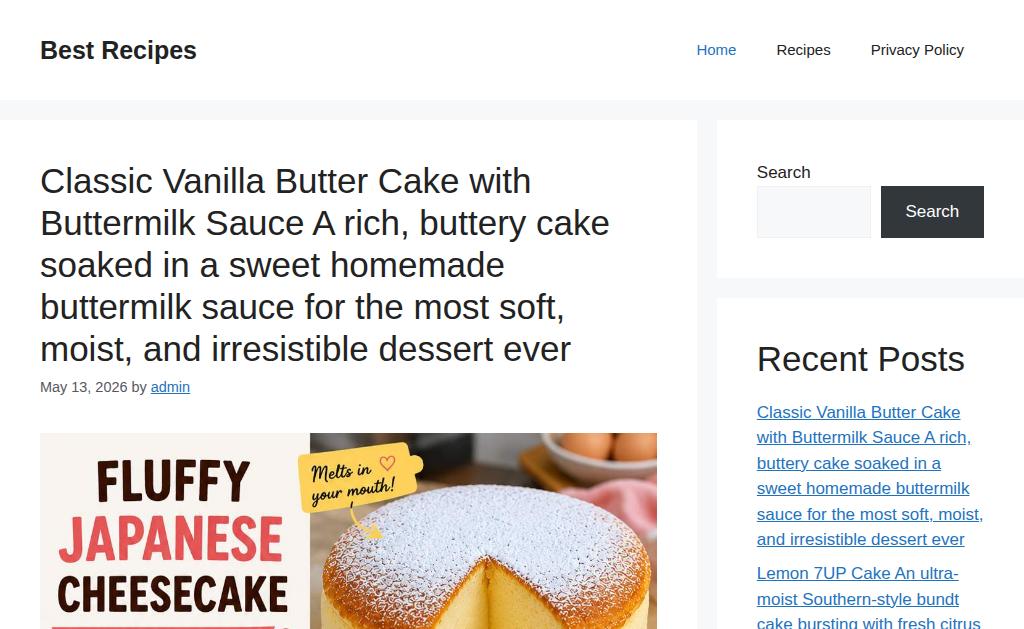Open the Classic Vanilla Butter Cake recent post link
This screenshot has height=629, width=1024.
click(x=869, y=476)
